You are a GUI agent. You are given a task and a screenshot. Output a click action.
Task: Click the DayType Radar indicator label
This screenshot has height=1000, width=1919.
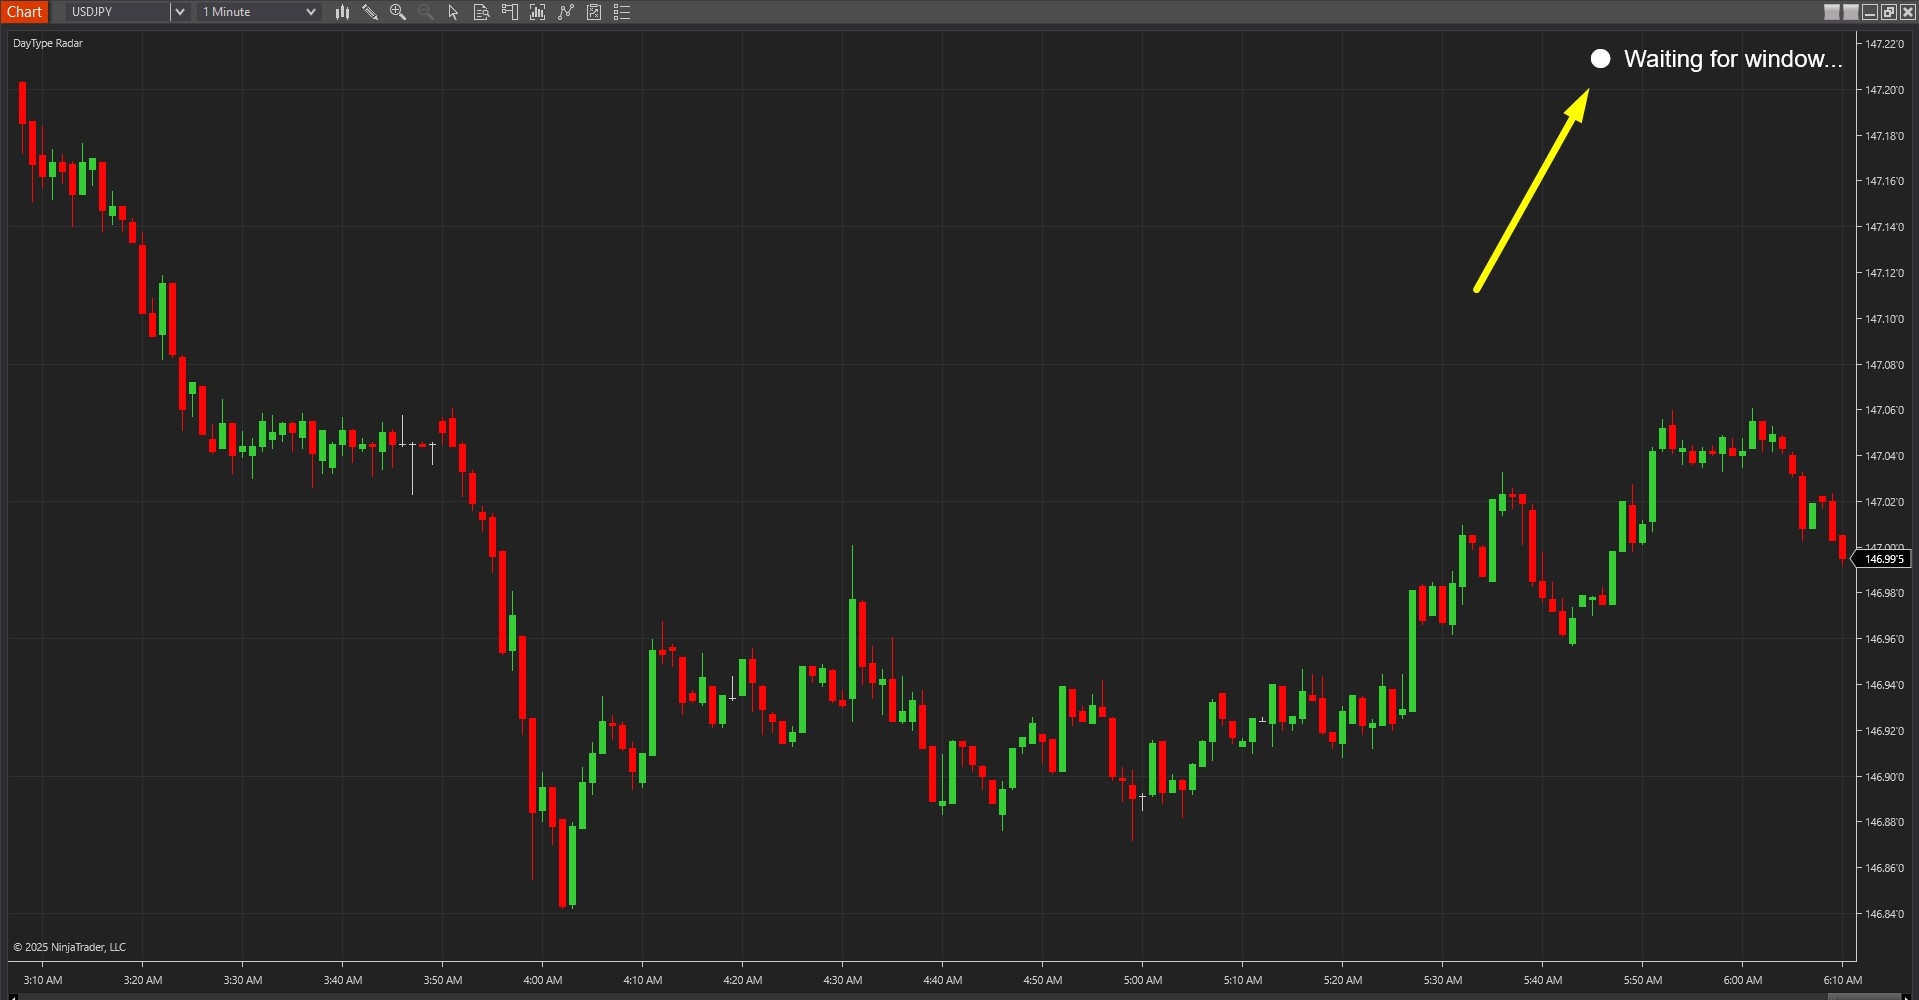pyautogui.click(x=46, y=43)
